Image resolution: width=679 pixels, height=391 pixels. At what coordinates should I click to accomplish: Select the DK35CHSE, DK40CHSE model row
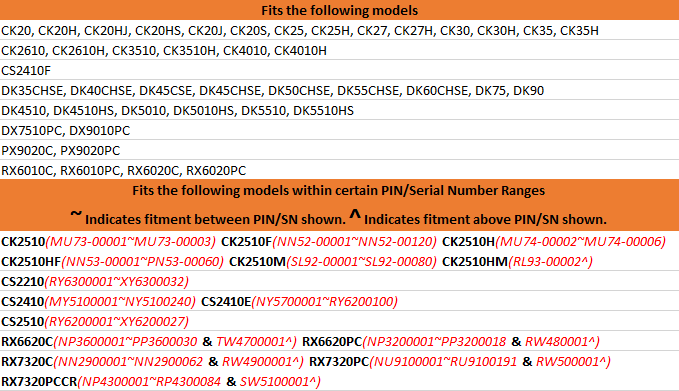click(x=340, y=90)
